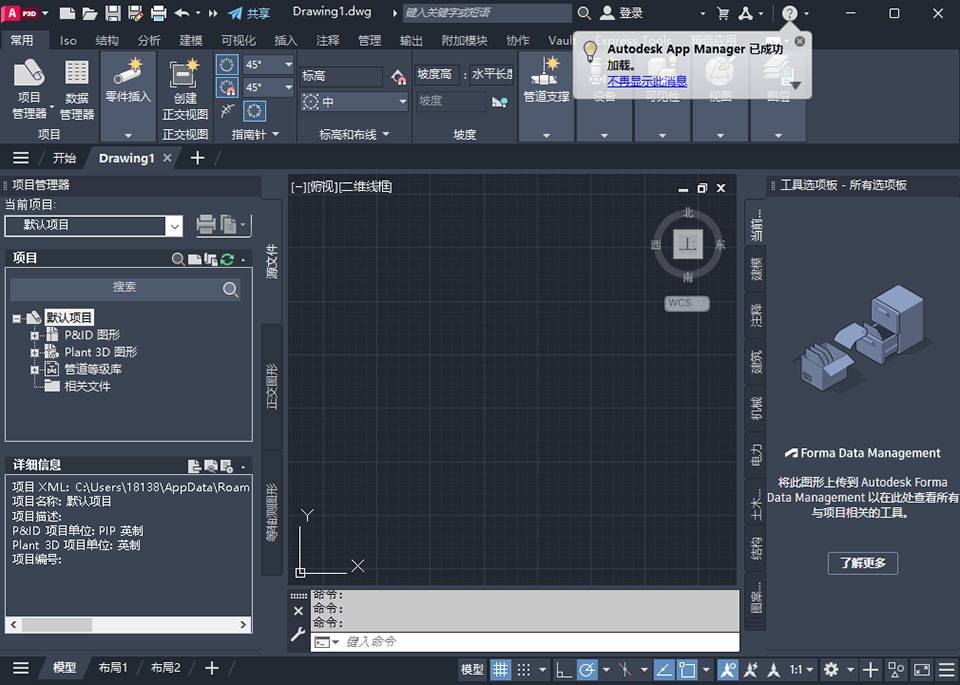The width and height of the screenshot is (960, 685).
Task: Toggle snap mode dotted grid button
Action: pyautogui.click(x=523, y=669)
